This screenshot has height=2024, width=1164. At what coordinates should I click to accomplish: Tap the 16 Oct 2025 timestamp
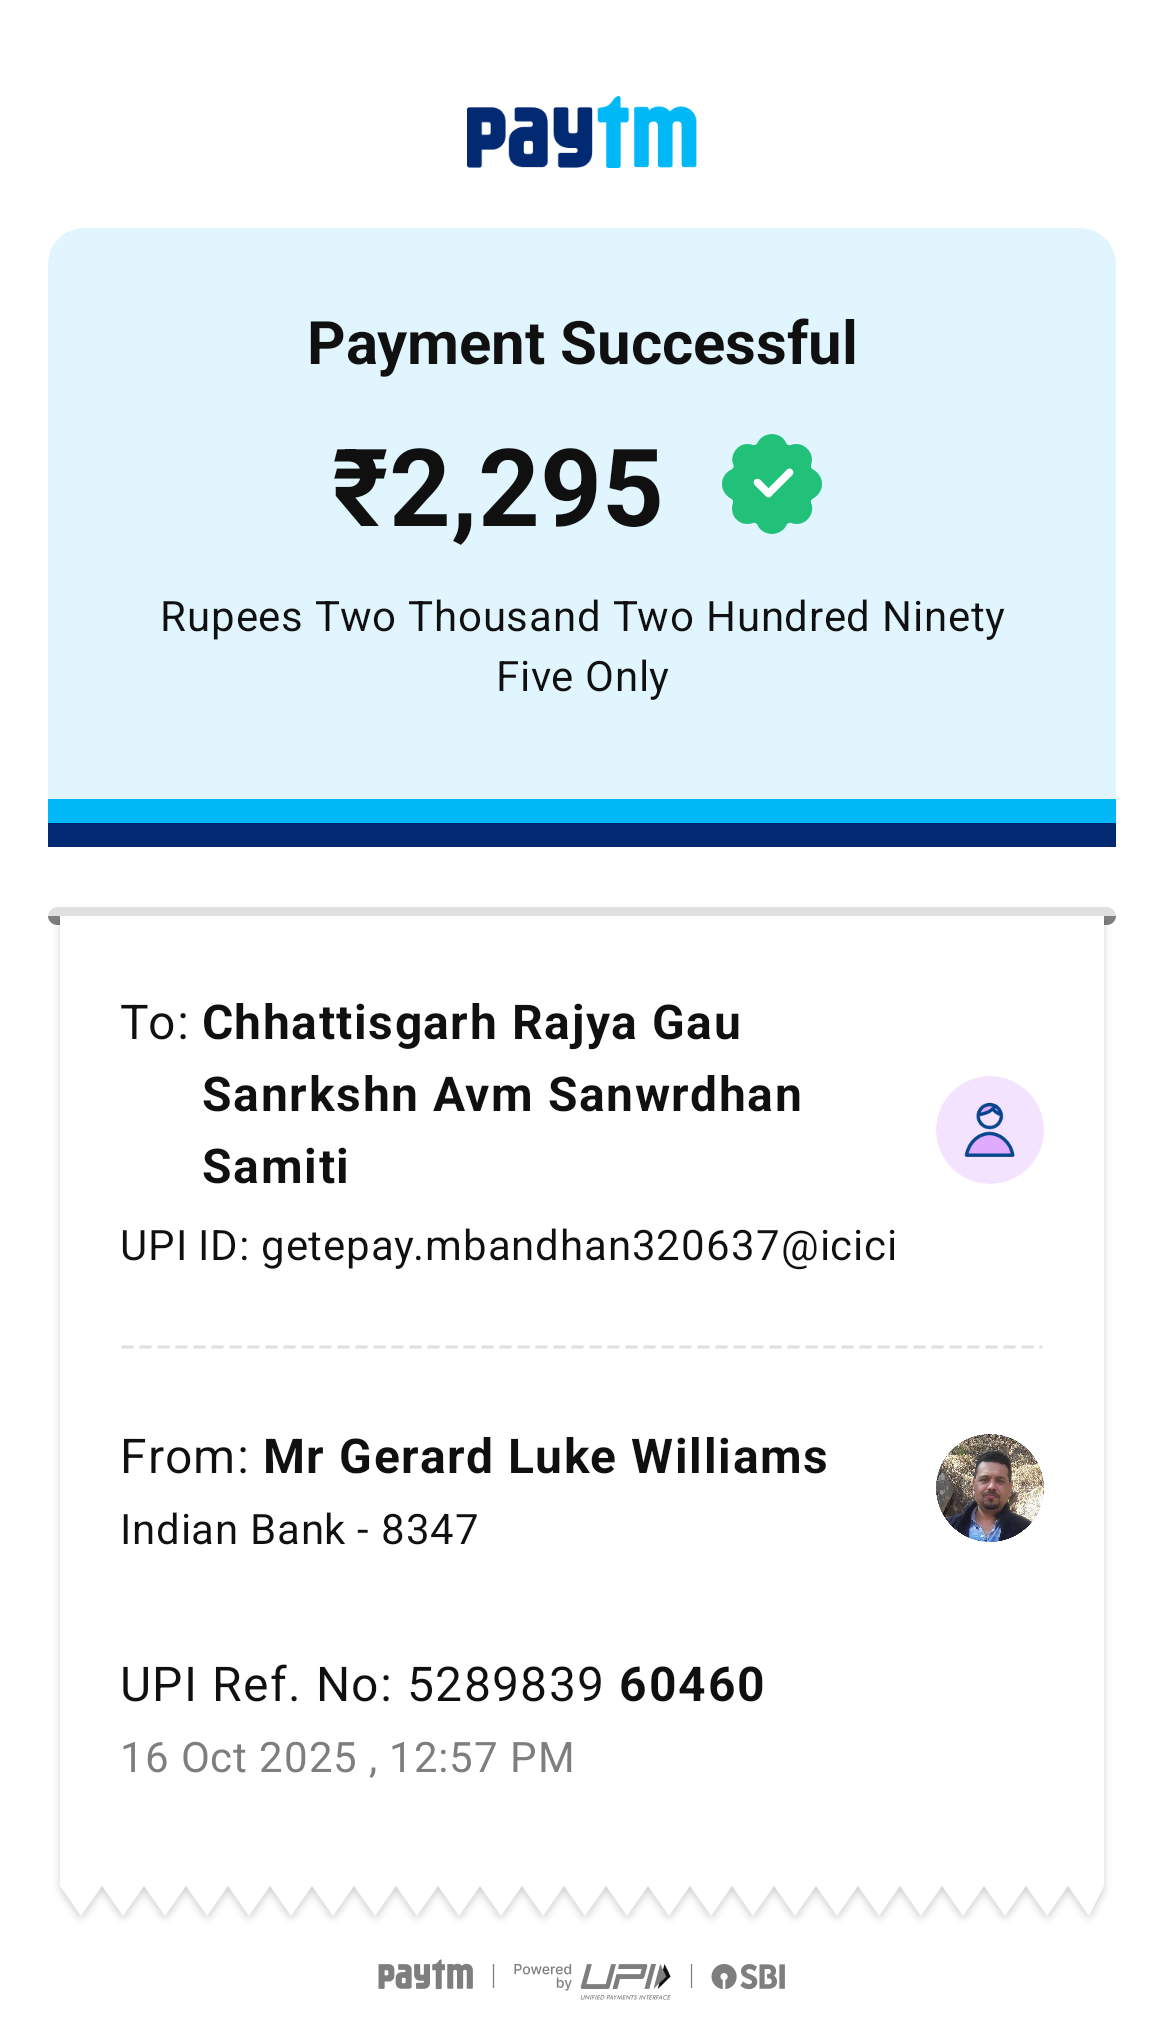(347, 1758)
